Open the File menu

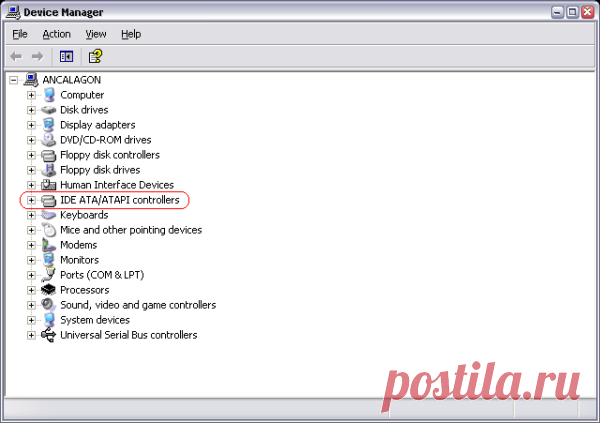[x=20, y=34]
